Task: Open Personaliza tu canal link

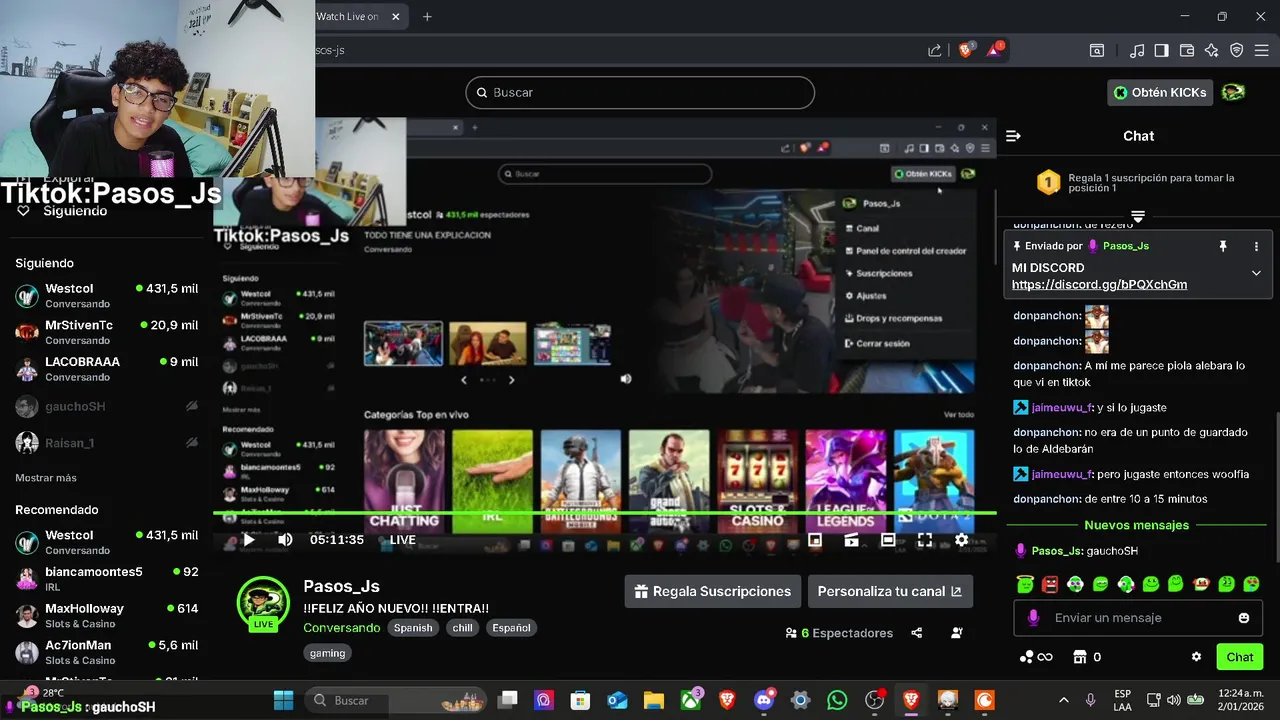Action: 890,591
